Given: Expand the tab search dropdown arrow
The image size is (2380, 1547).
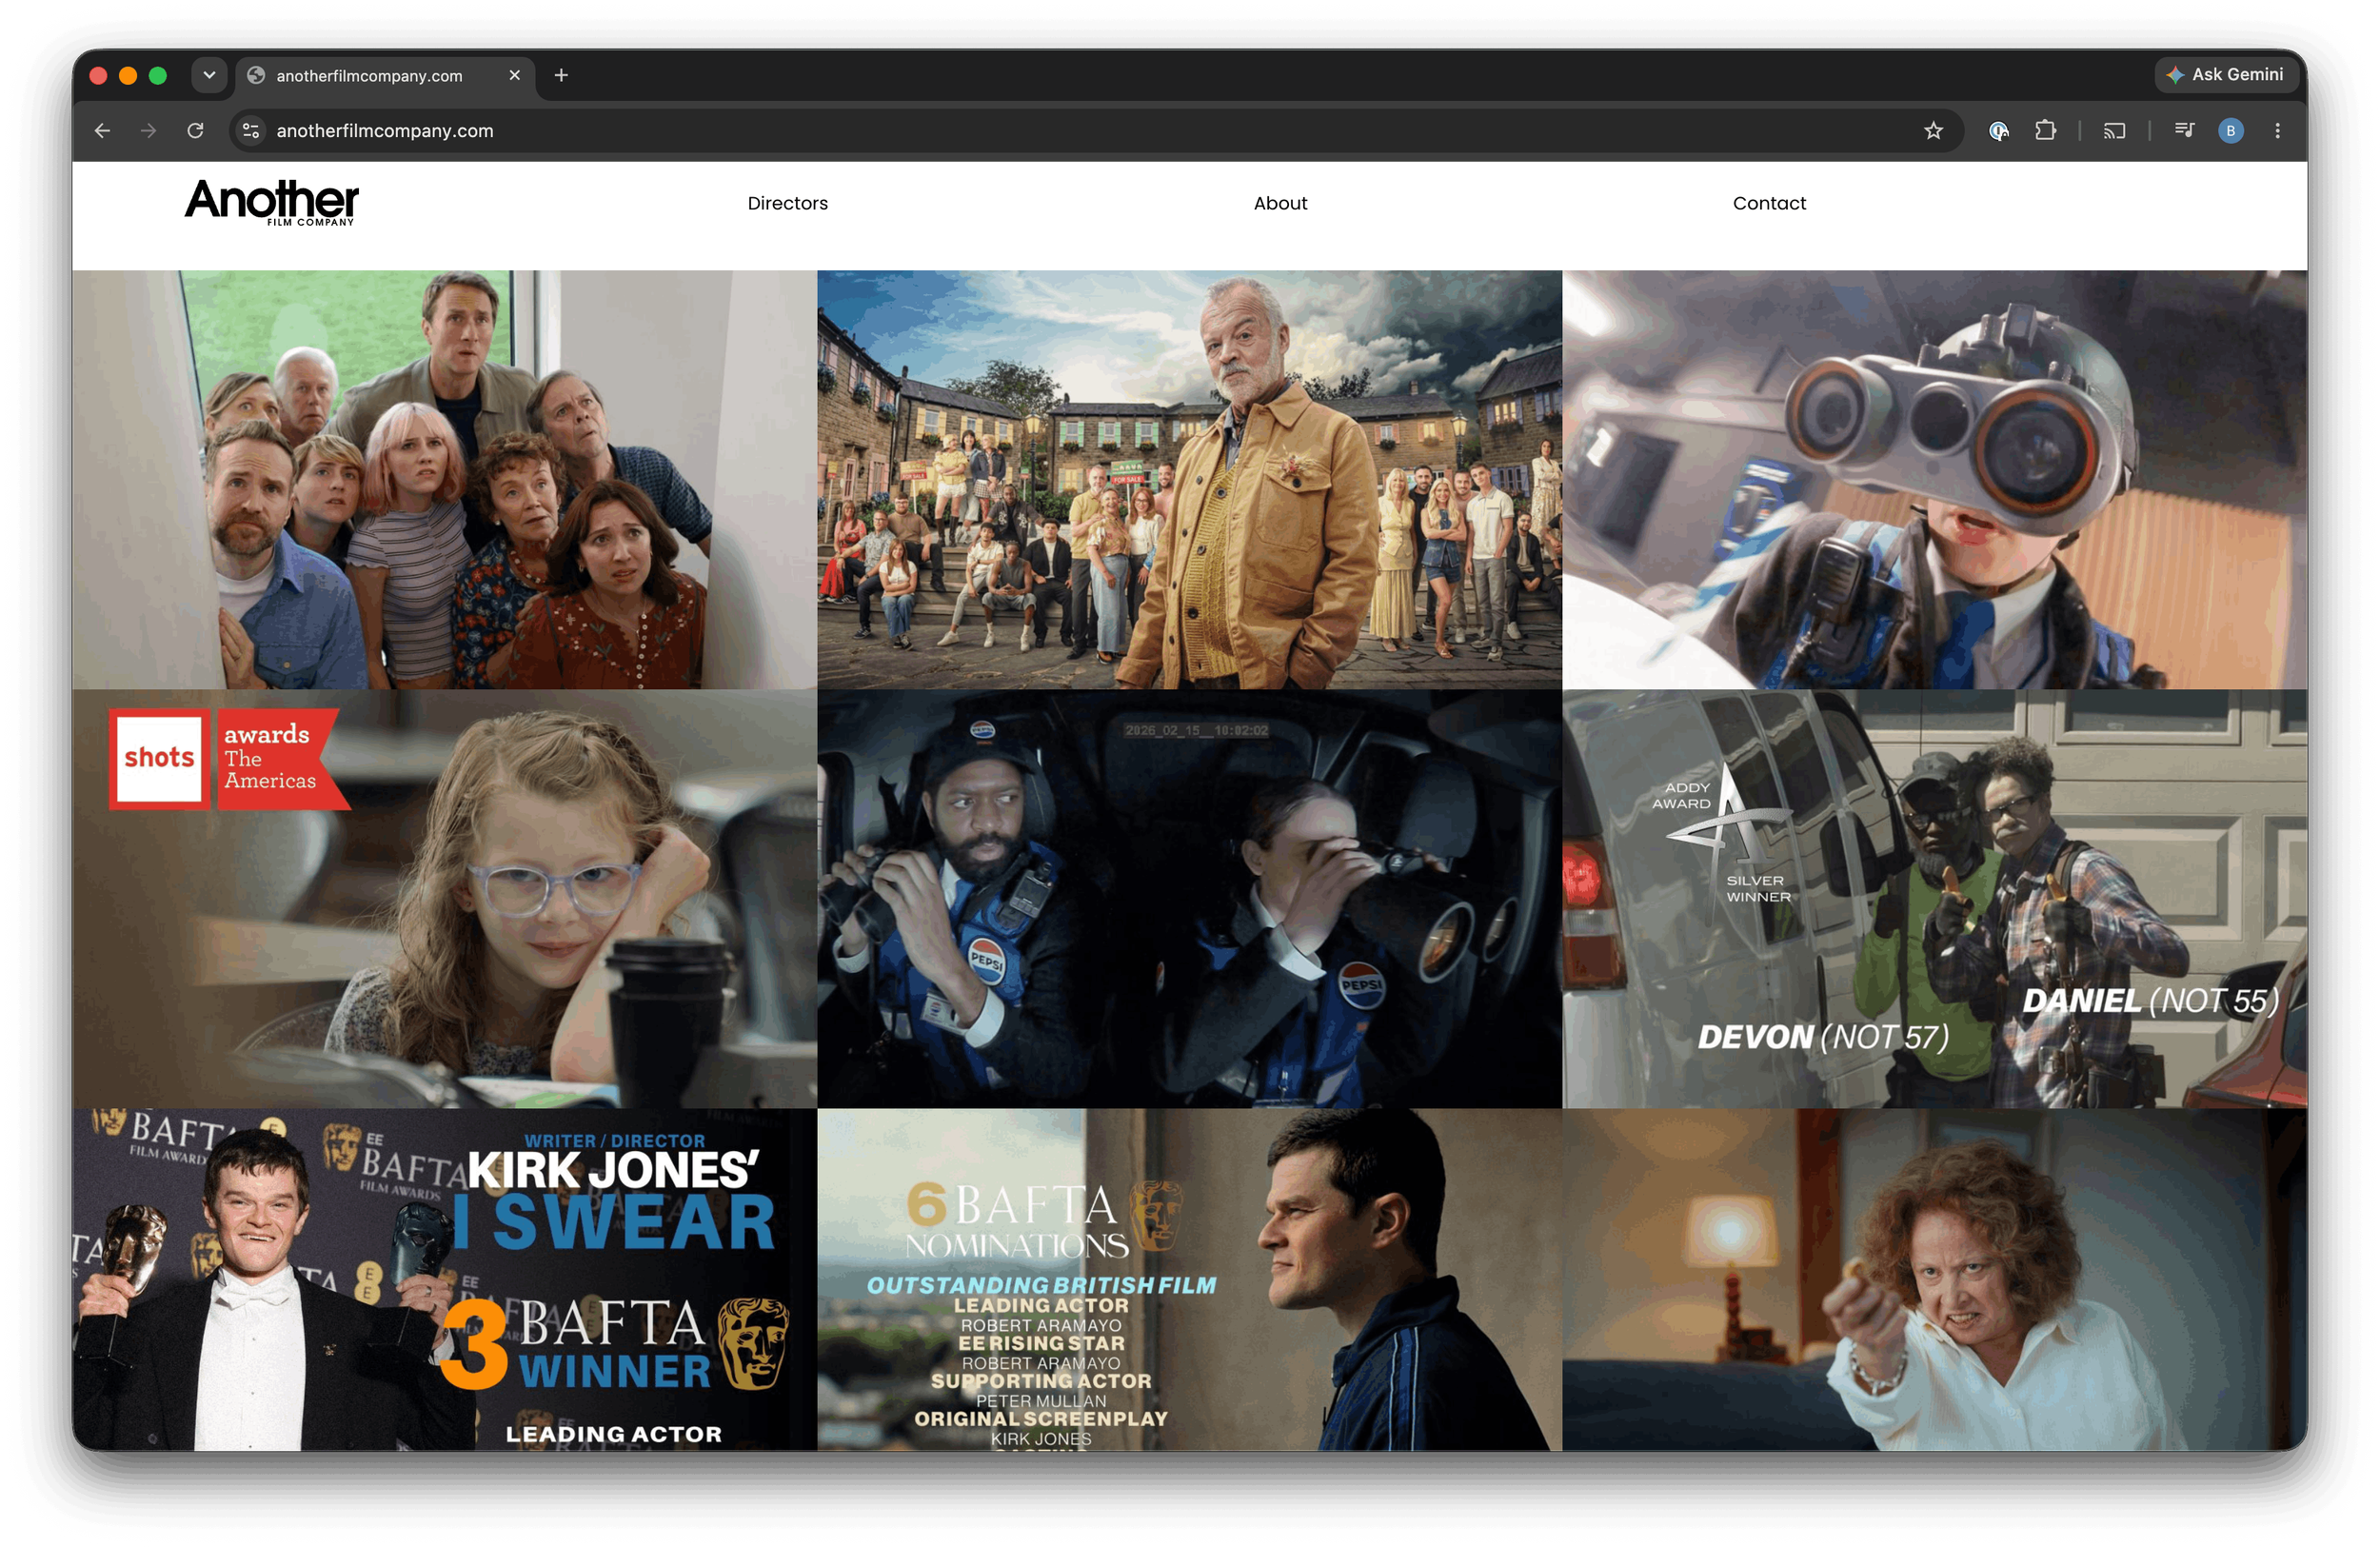Looking at the screenshot, I should [209, 75].
